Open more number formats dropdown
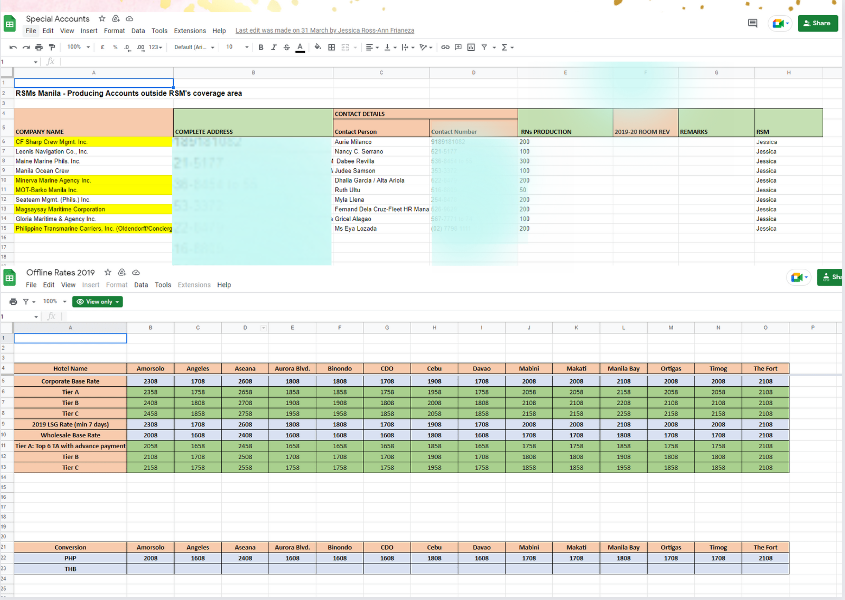This screenshot has height=600, width=845. (x=156, y=47)
